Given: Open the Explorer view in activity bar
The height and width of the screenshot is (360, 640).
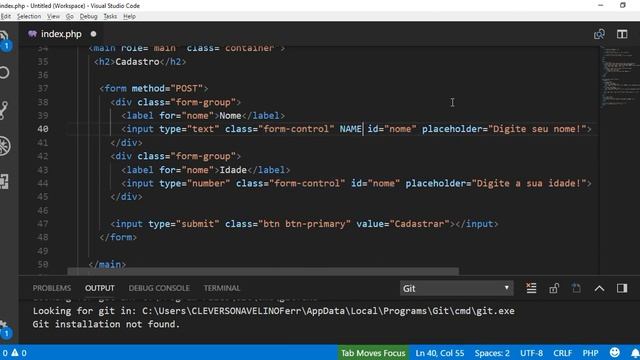Looking at the screenshot, I should point(4,39).
